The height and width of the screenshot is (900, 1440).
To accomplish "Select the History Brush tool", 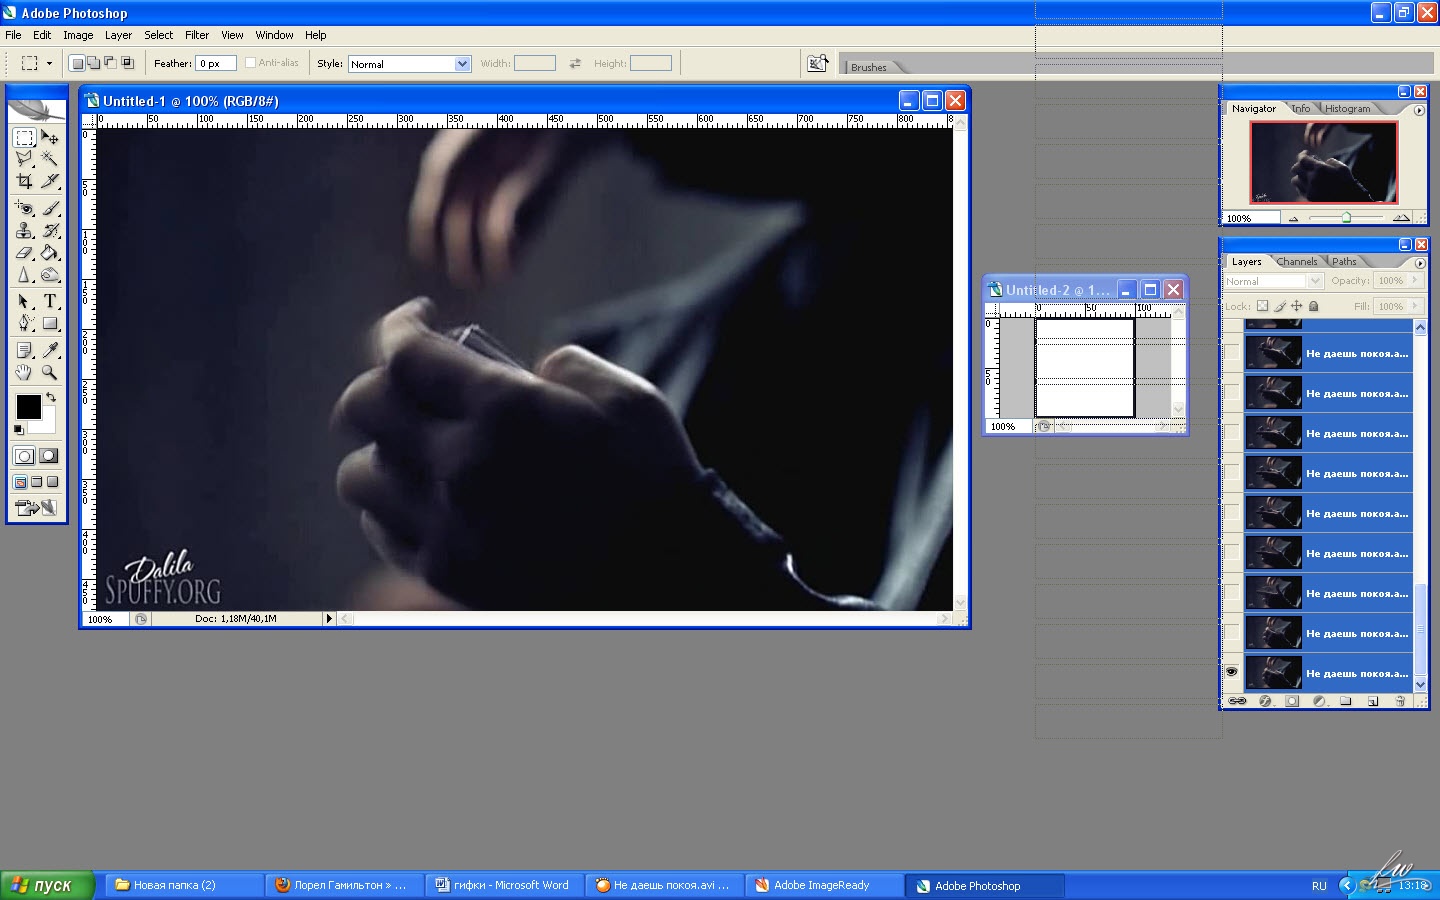I will pos(50,230).
